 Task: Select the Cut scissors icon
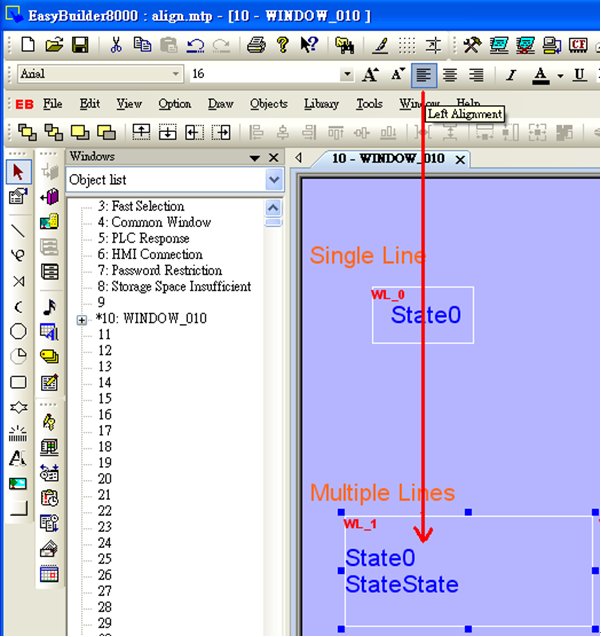click(x=116, y=45)
